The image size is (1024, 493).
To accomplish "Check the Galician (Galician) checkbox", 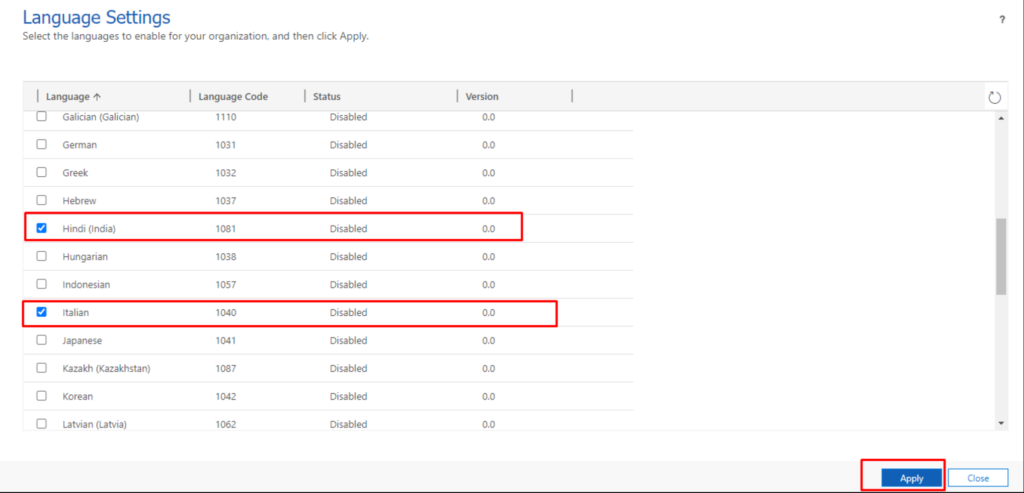I will pos(41,116).
